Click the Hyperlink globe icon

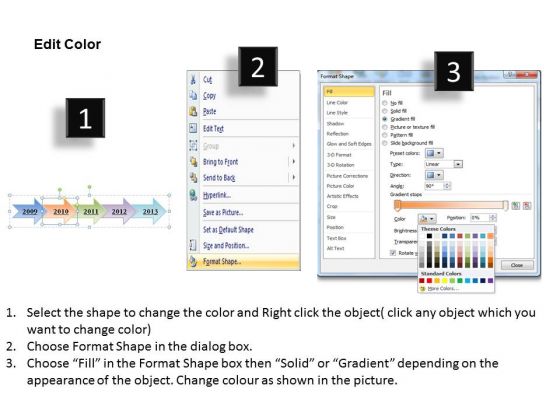[193, 195]
